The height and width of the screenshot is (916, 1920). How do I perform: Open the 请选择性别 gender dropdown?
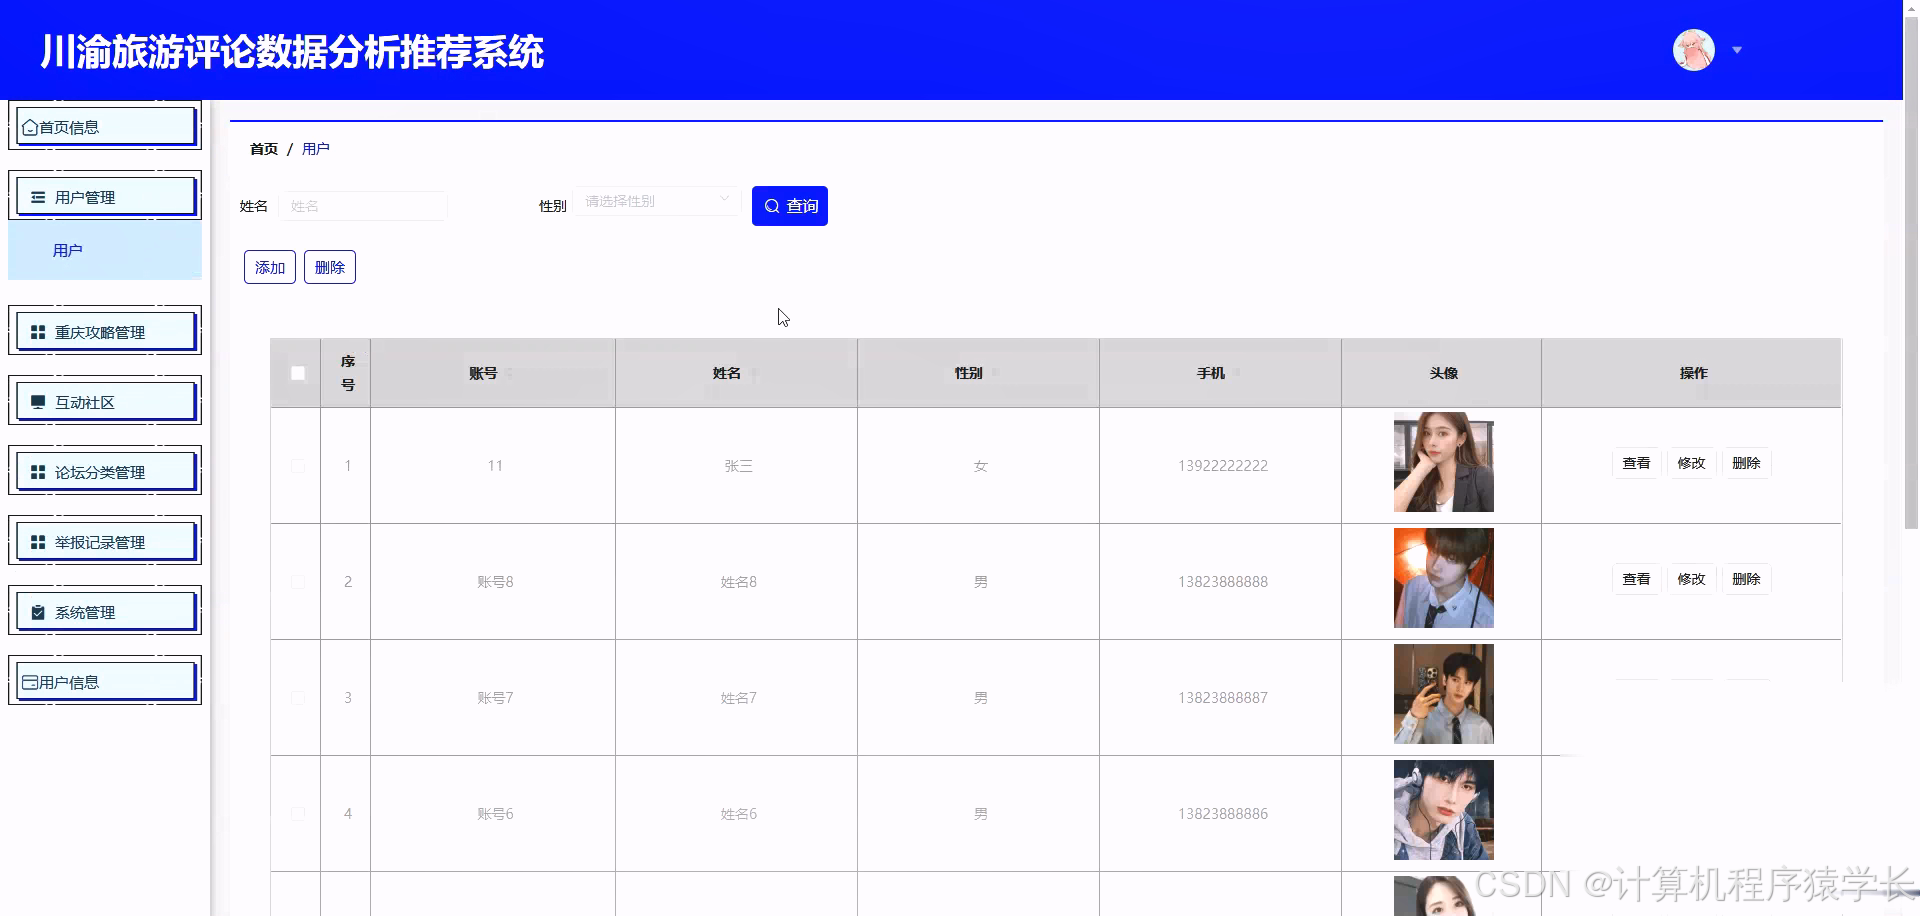coord(657,201)
